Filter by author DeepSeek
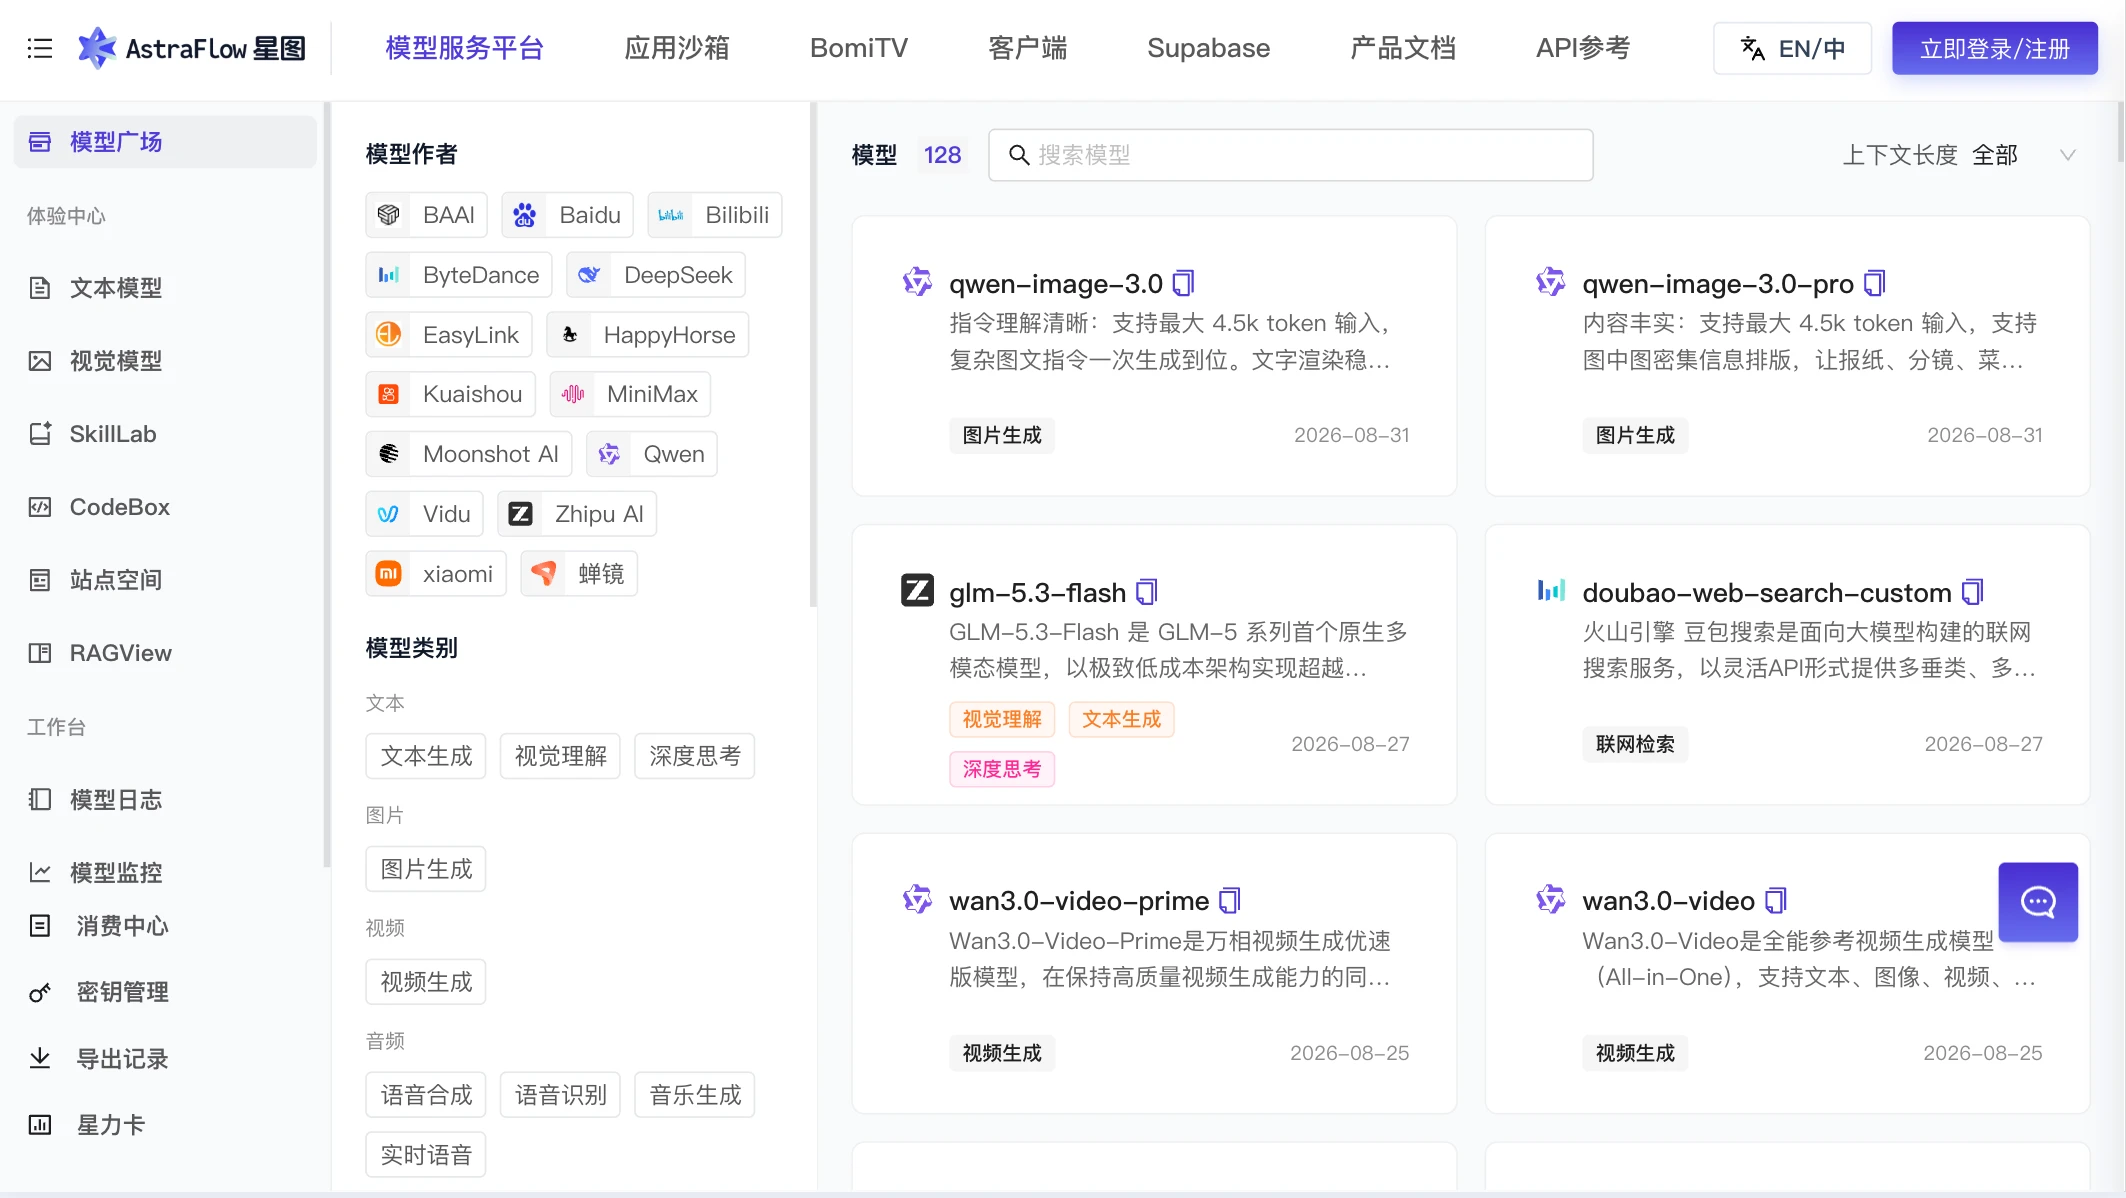This screenshot has width=2126, height=1198. point(655,275)
